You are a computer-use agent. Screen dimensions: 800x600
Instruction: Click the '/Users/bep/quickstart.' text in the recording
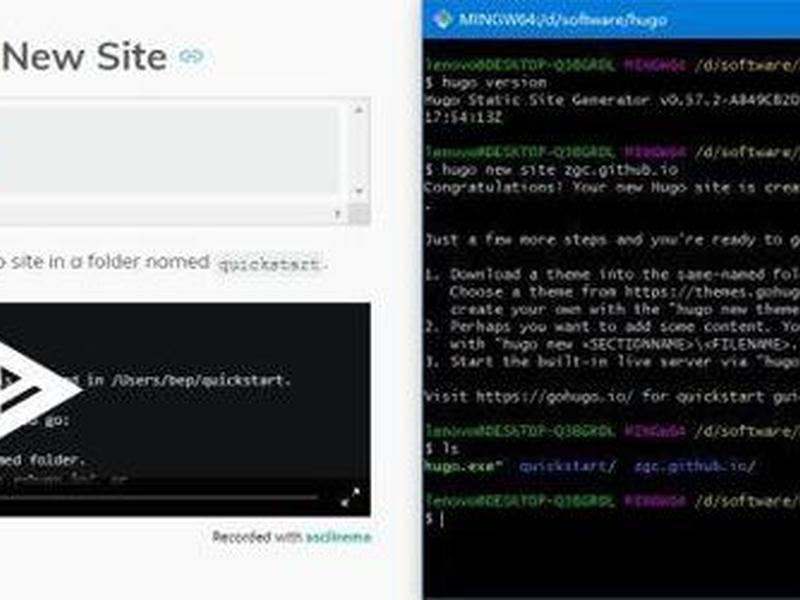pos(201,381)
